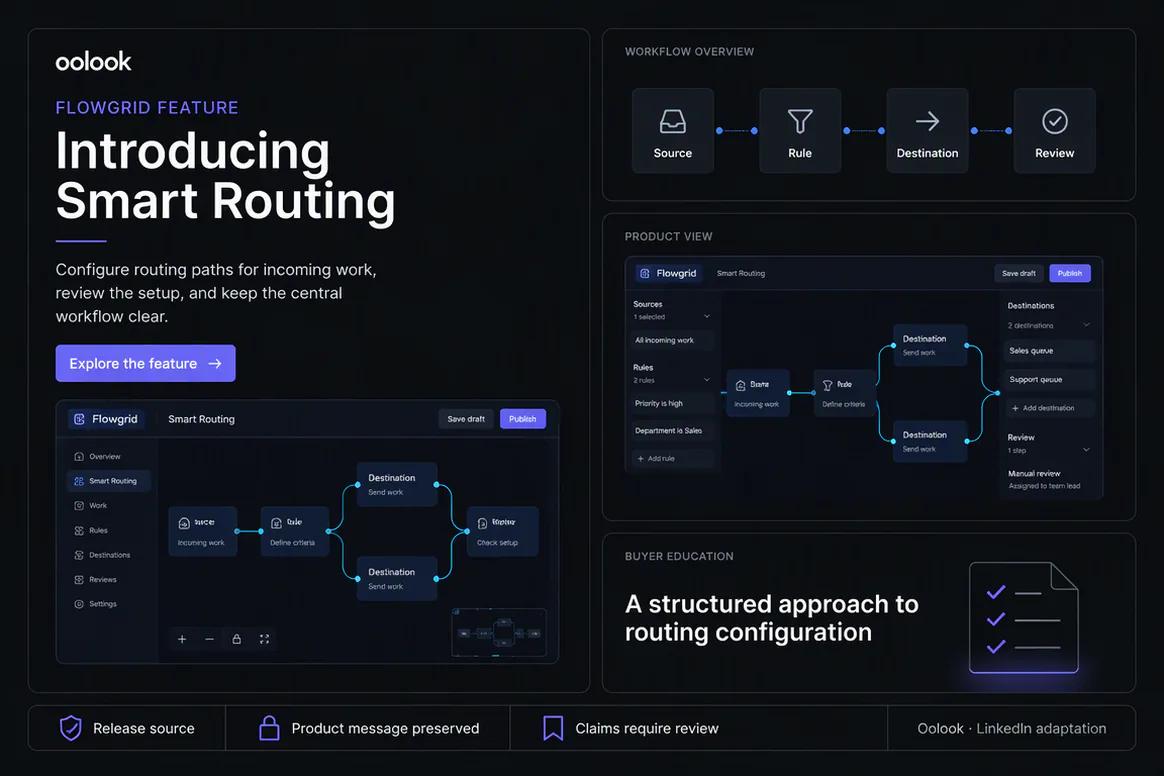Screen dimensions: 1164x776
Task: Click the Flowgrid logo in the lower-left app preview
Action: point(107,419)
